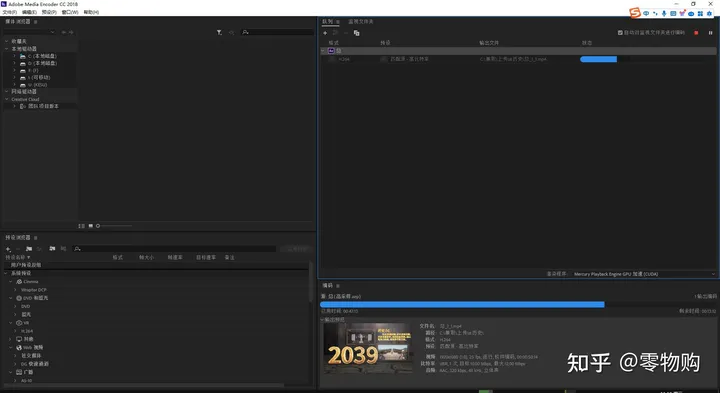Open the 匹配源 preset in queue row
Viewport: 720px width, 393px height.
(x=410, y=59)
